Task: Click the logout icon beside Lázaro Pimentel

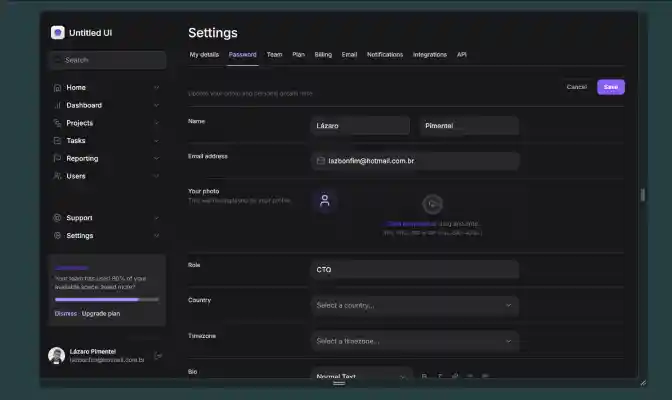Action: tap(158, 355)
